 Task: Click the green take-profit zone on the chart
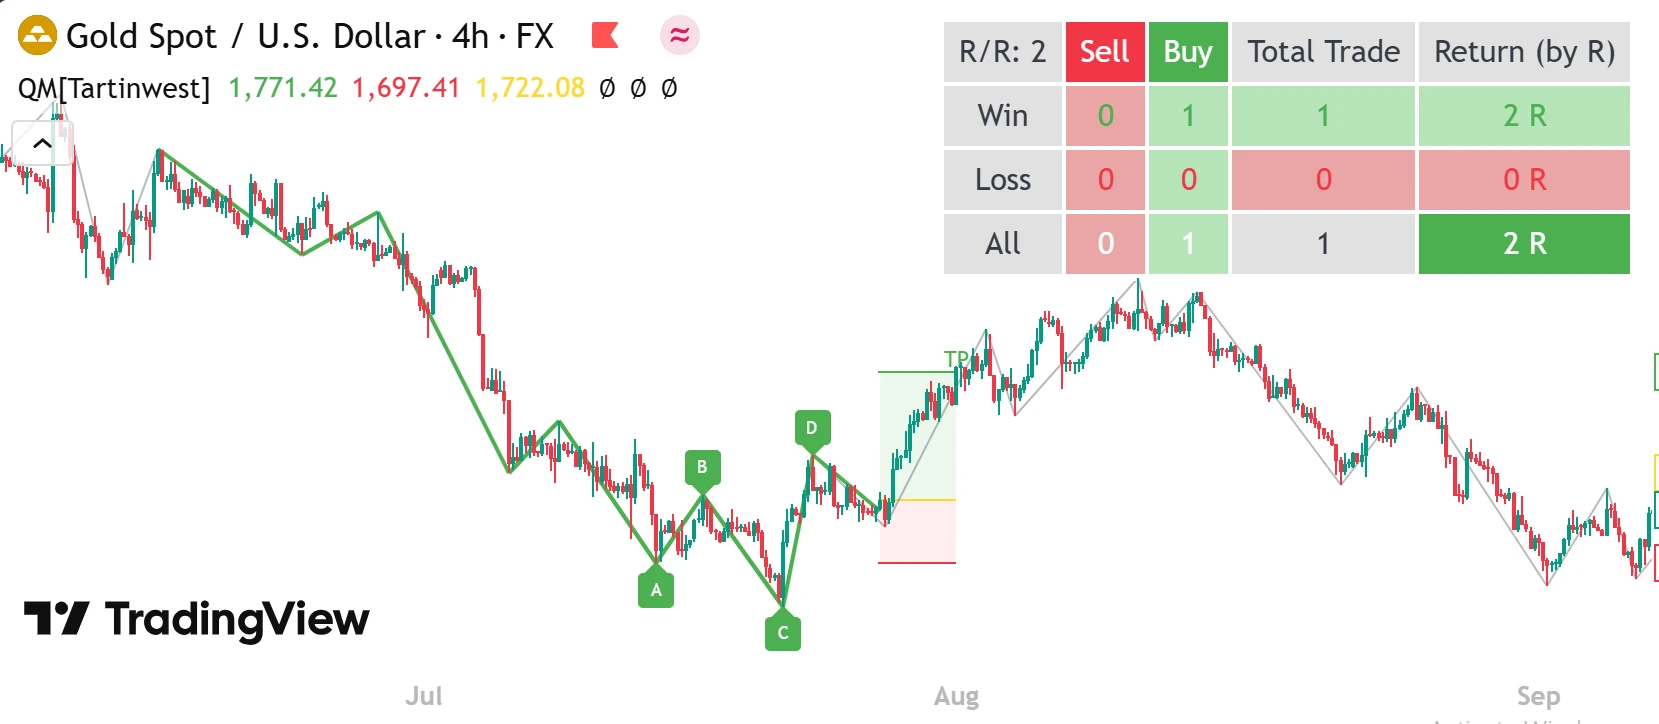[x=917, y=435]
